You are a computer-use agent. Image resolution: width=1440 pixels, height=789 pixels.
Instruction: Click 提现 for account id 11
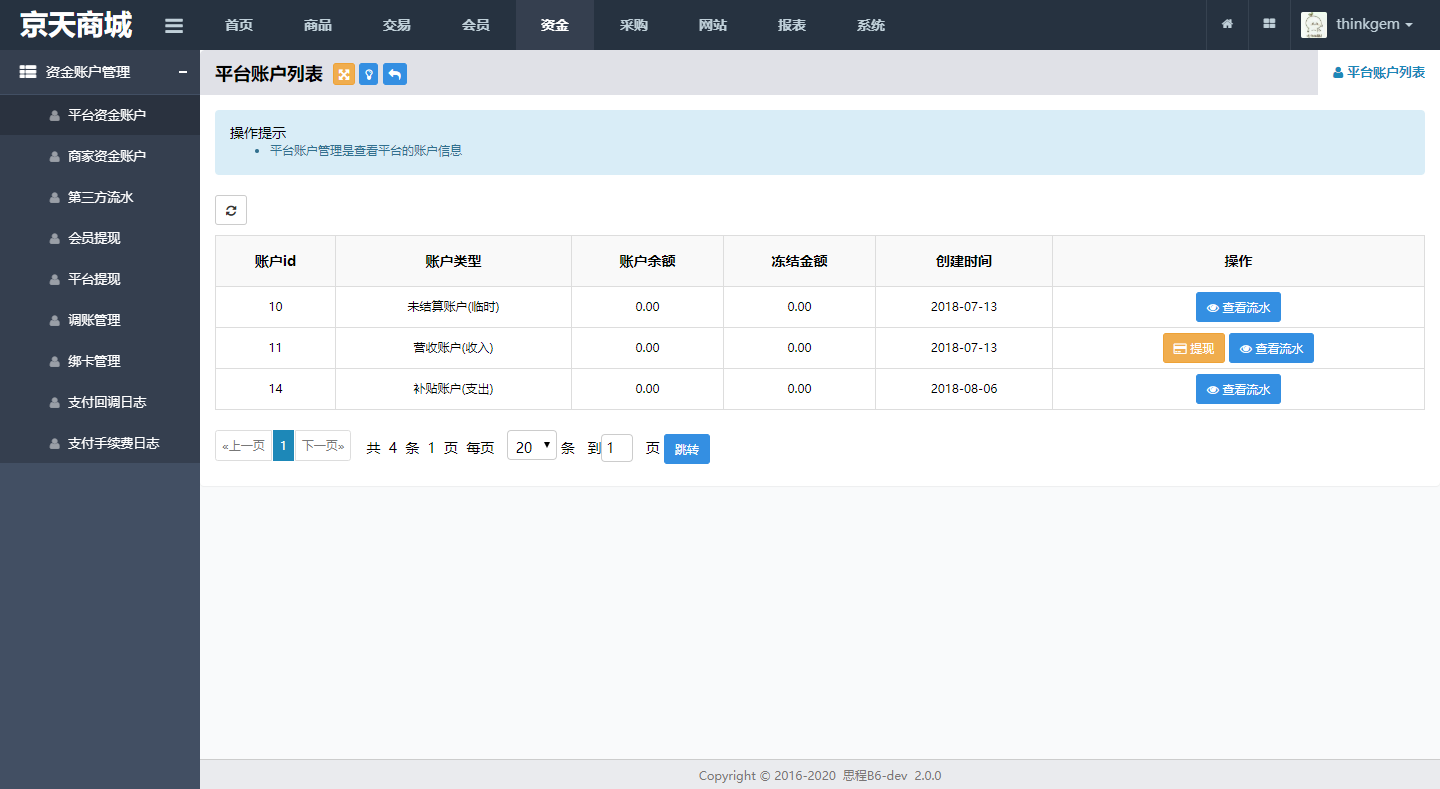point(1194,348)
